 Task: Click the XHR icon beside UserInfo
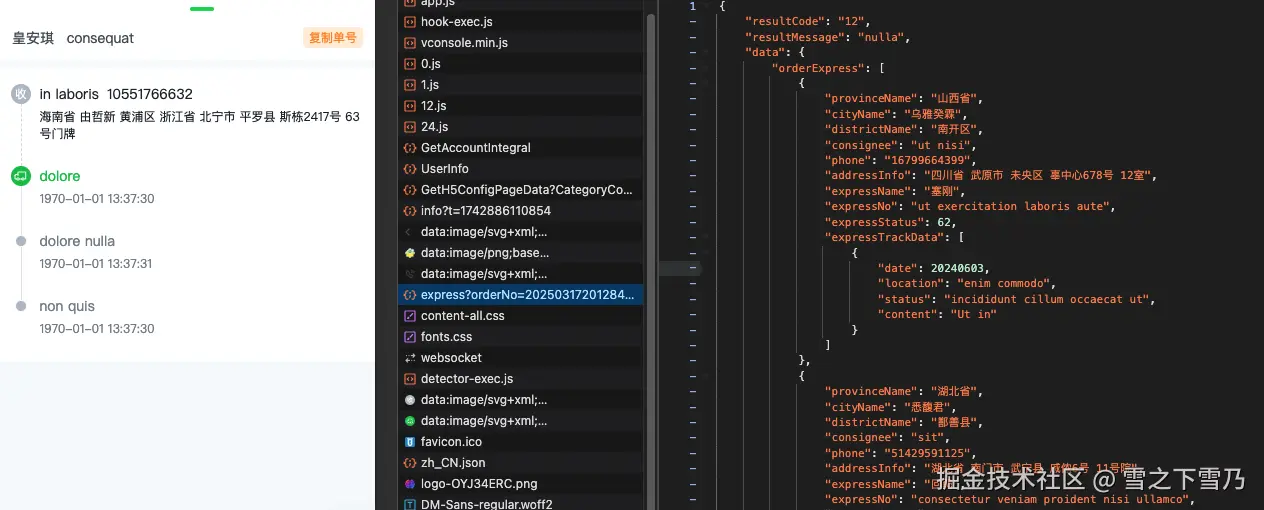410,168
